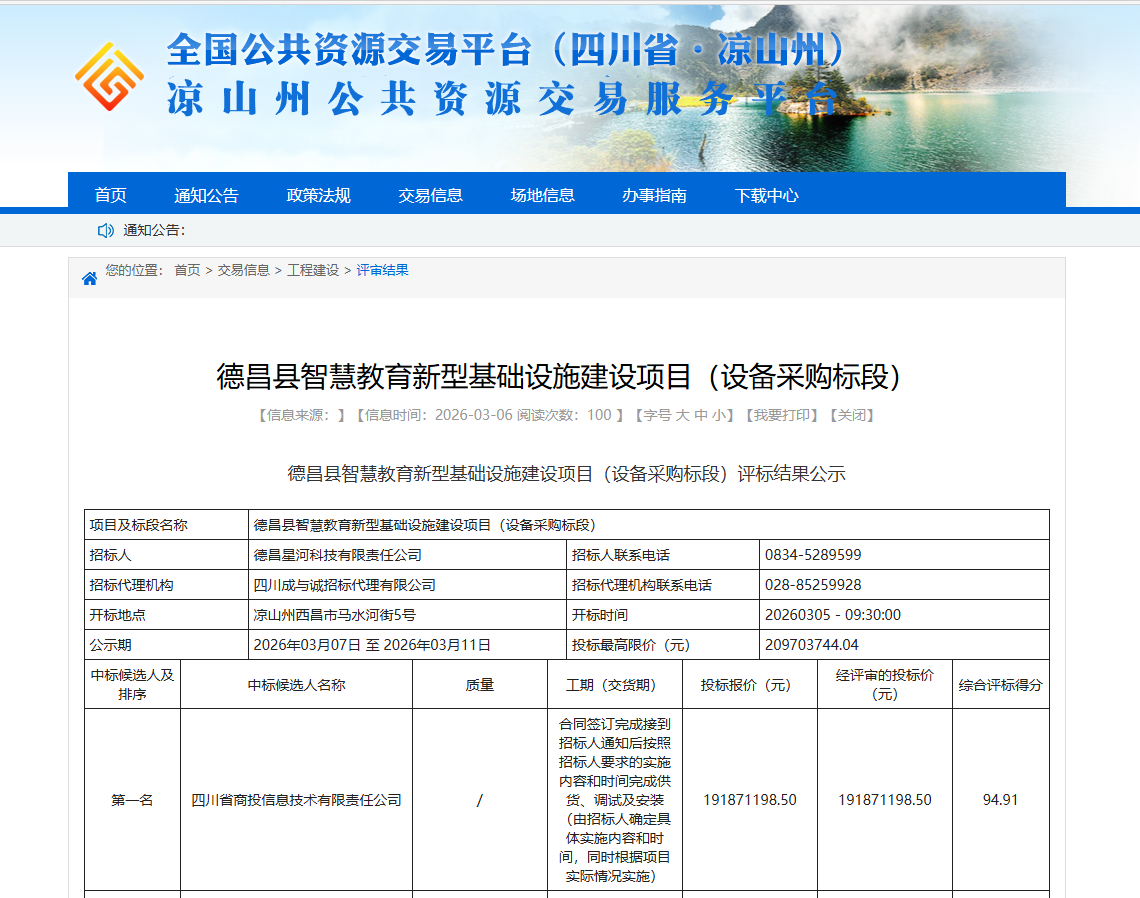Open the 首页 navigation menu item
1140x898 pixels.
pos(111,195)
